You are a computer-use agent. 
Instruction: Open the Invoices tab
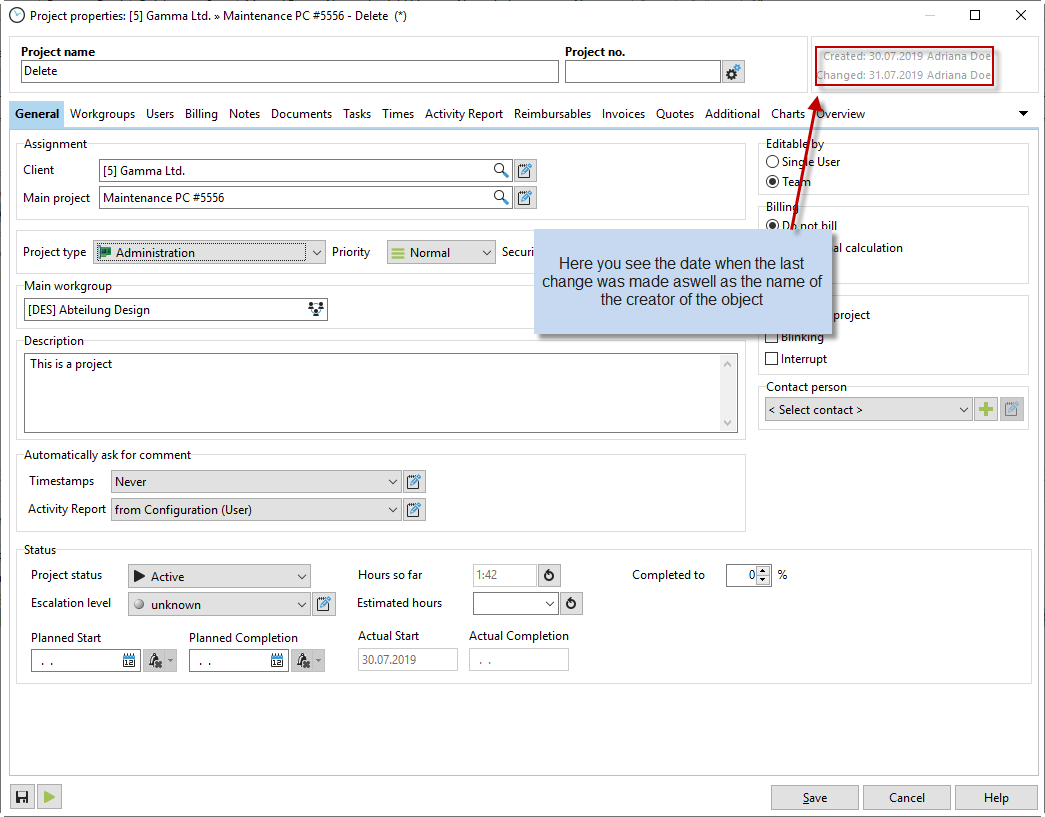[623, 114]
